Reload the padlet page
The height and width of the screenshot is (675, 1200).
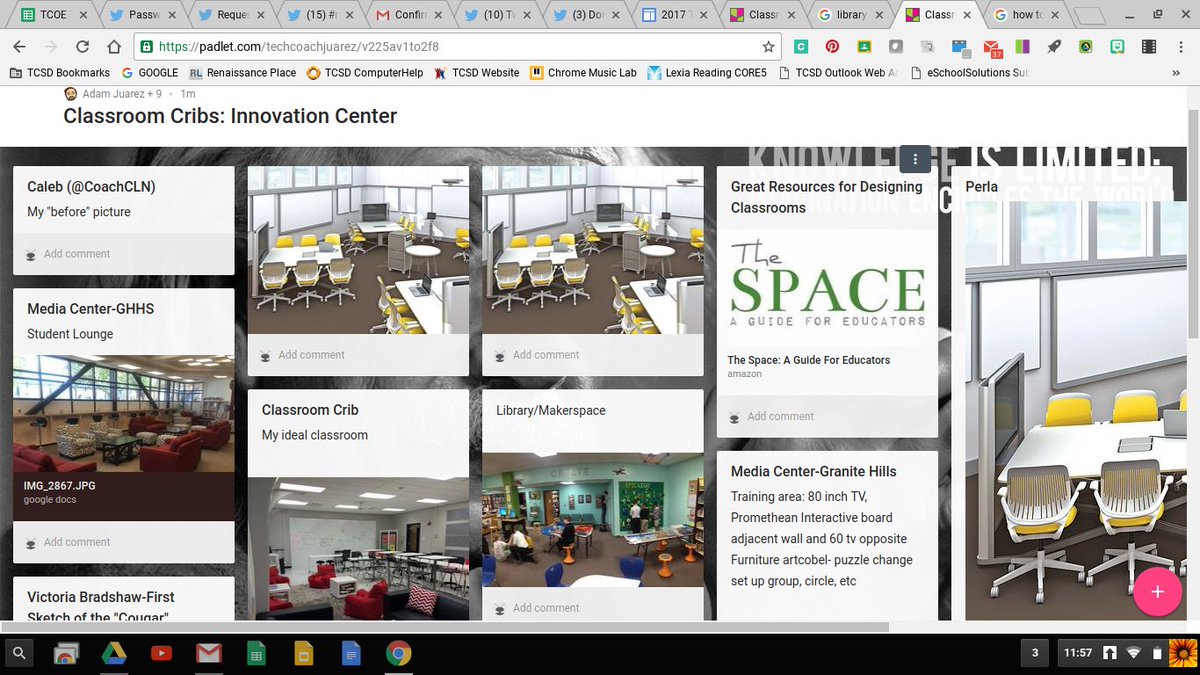[x=82, y=46]
